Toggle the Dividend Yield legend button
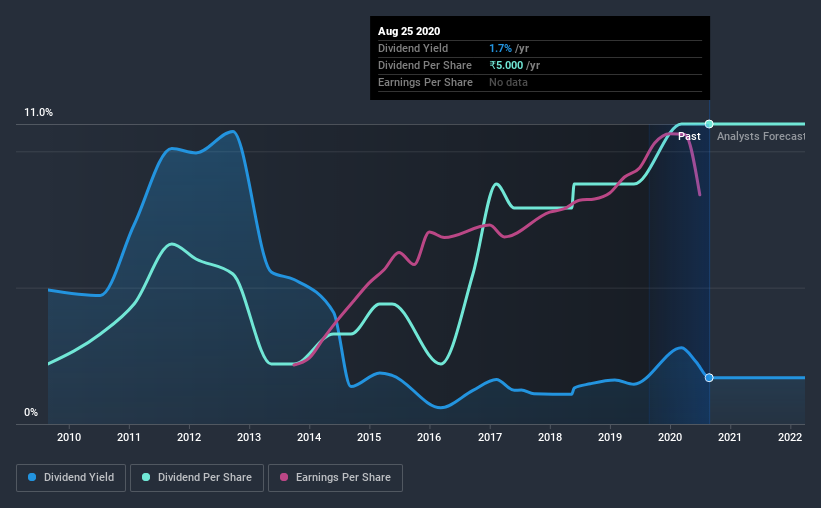Screen dimensions: 821x508 tap(71, 478)
